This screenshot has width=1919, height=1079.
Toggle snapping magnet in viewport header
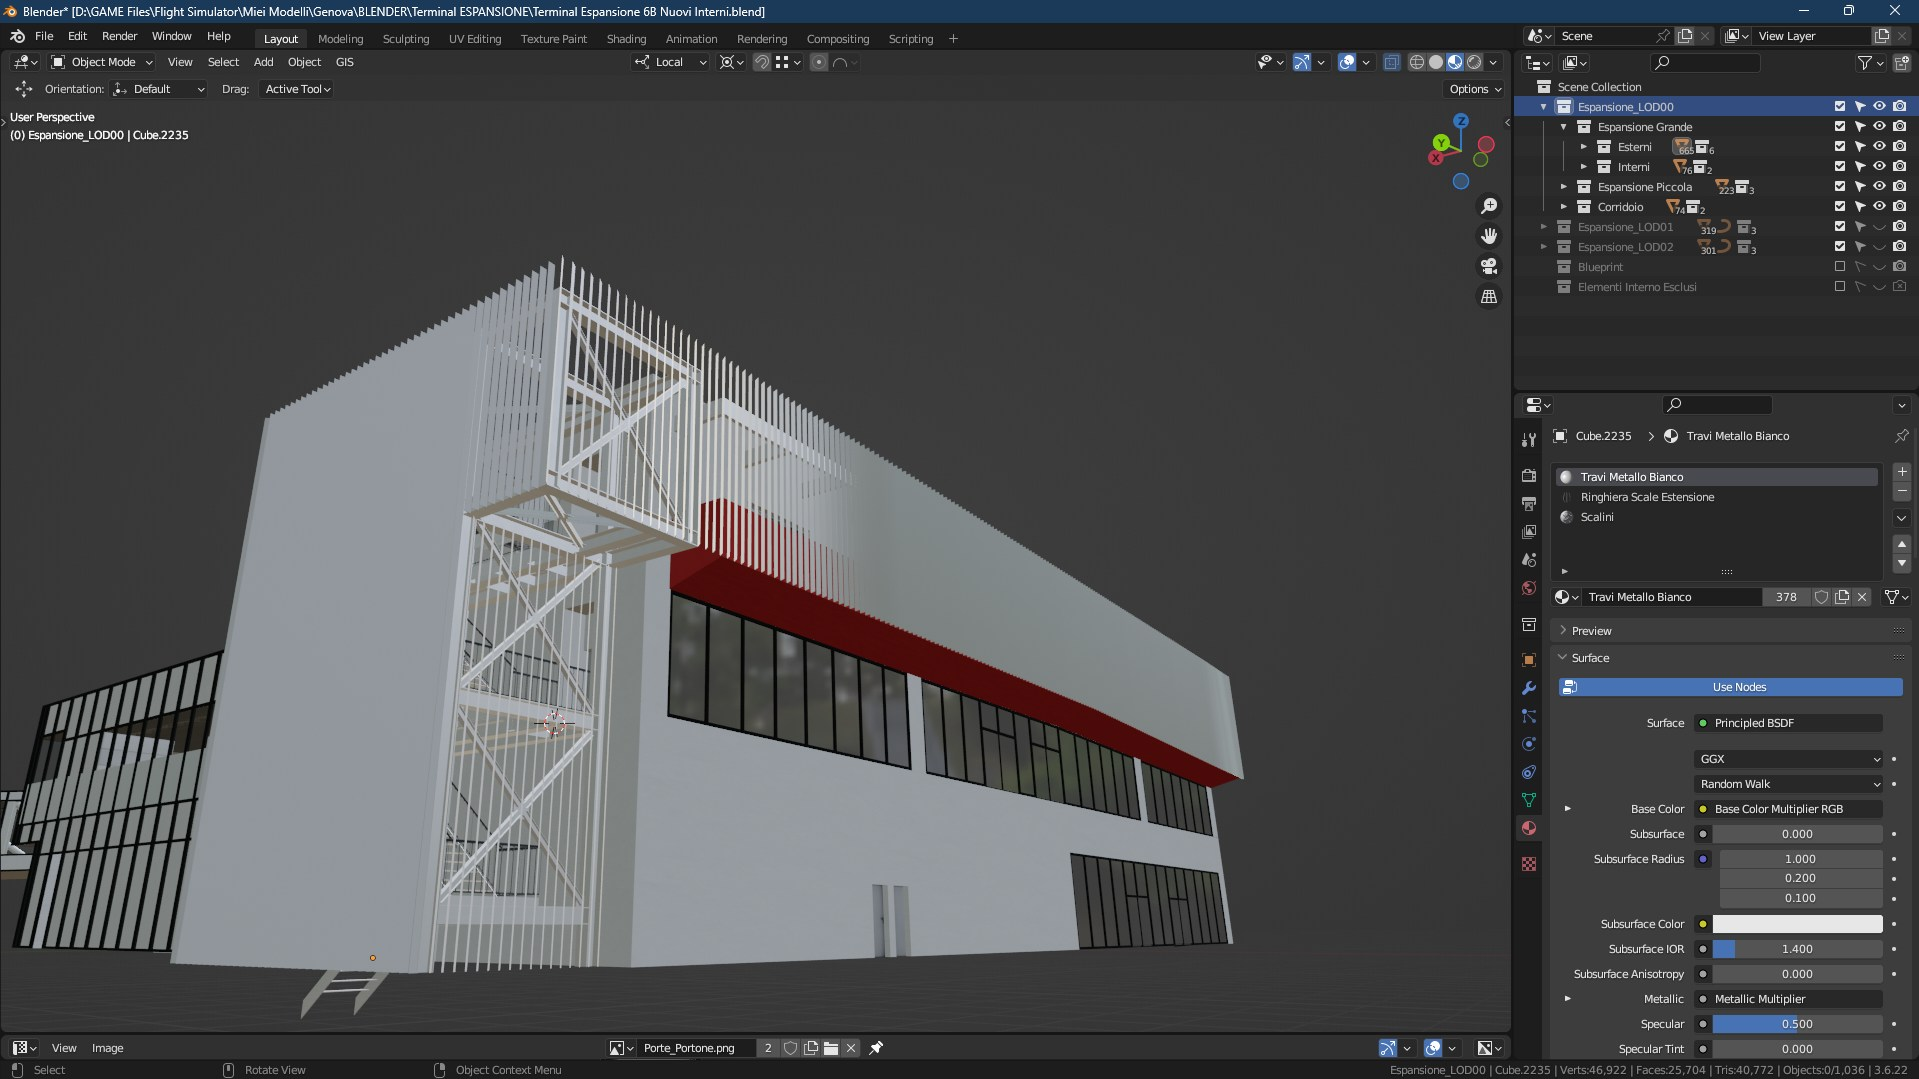[762, 62]
